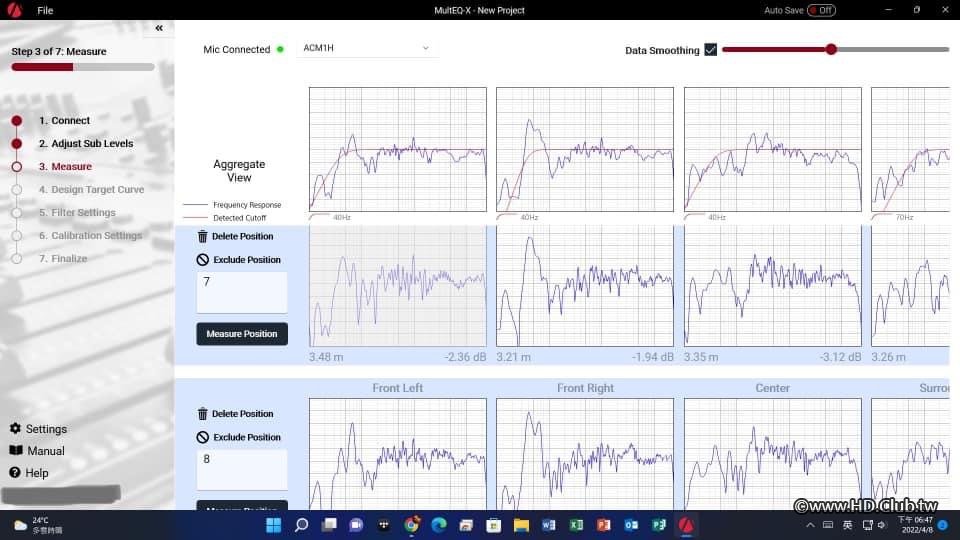Click Exclude Position label for position 7

point(247,260)
